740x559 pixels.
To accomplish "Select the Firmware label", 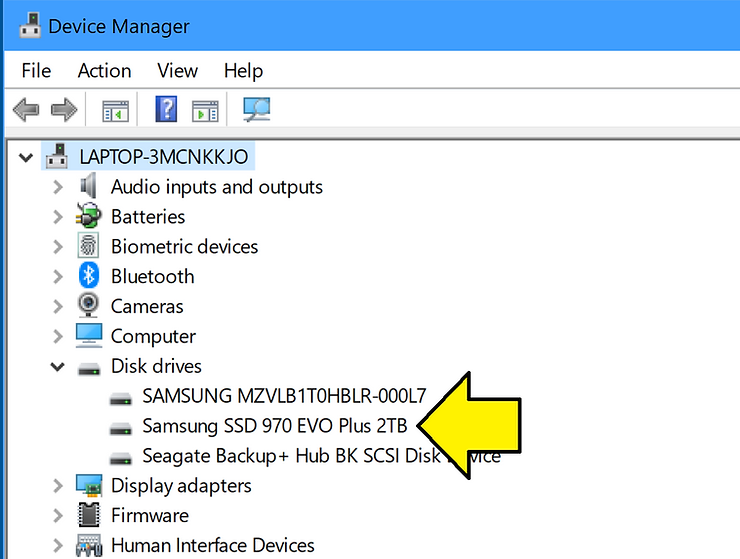I will pos(150,515).
